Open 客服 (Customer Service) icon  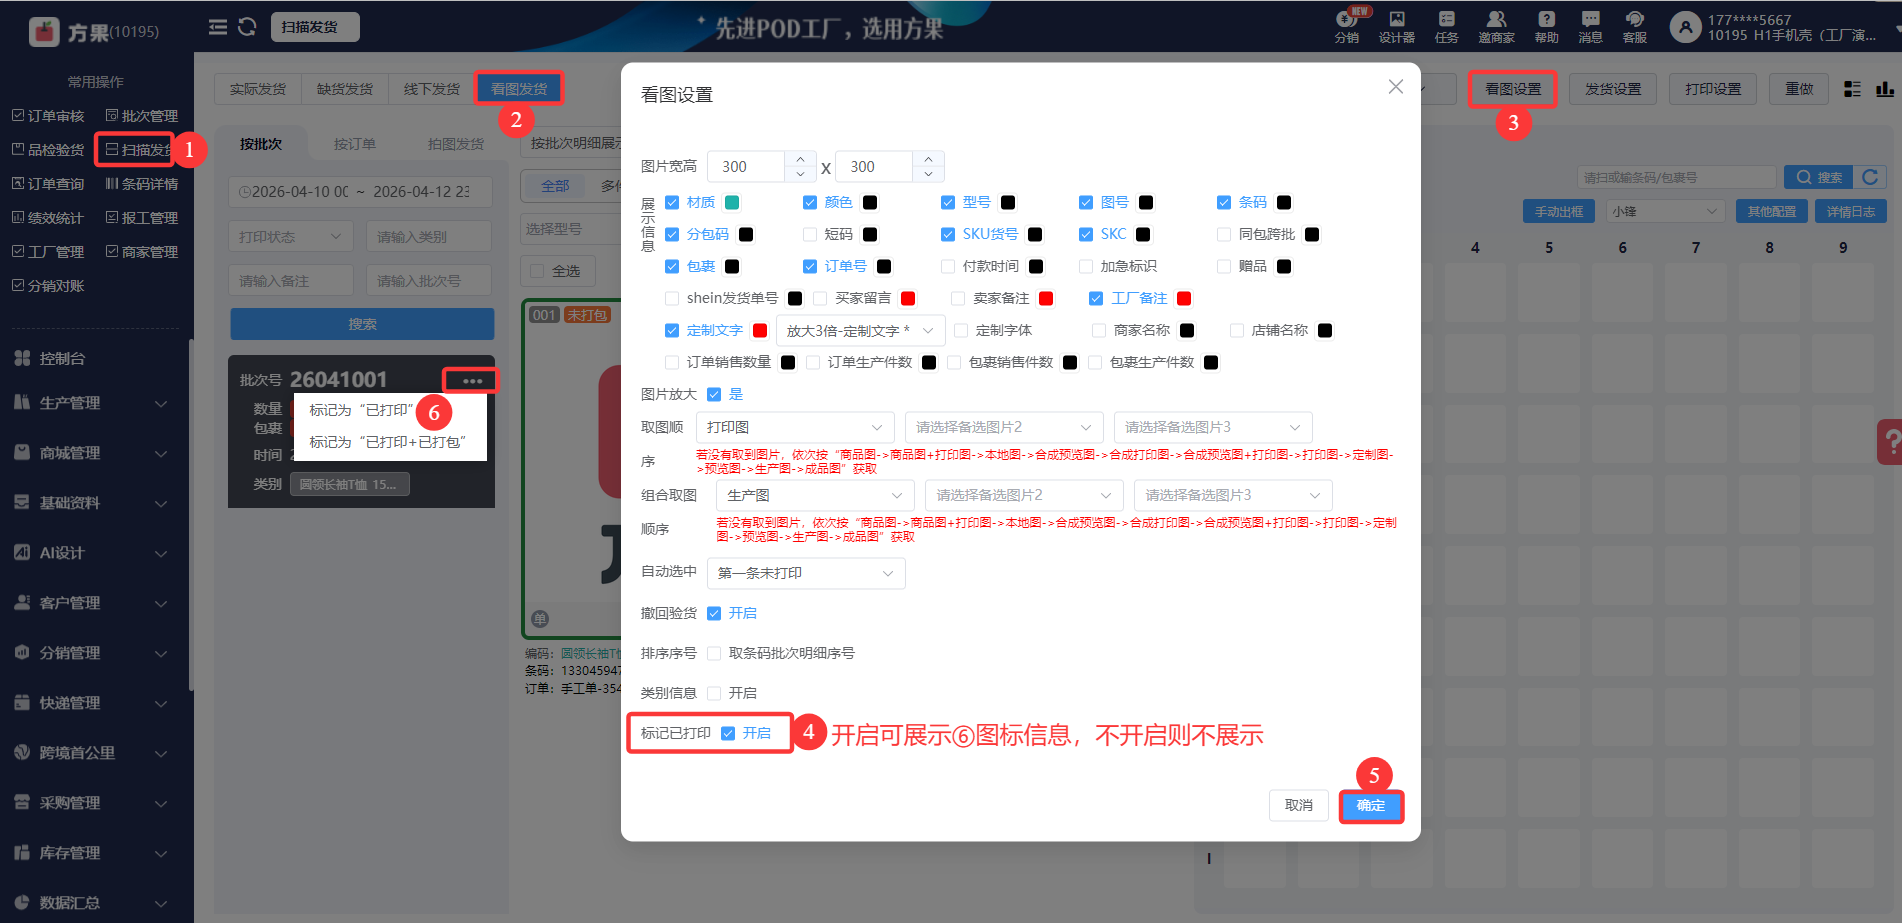[x=1634, y=27]
